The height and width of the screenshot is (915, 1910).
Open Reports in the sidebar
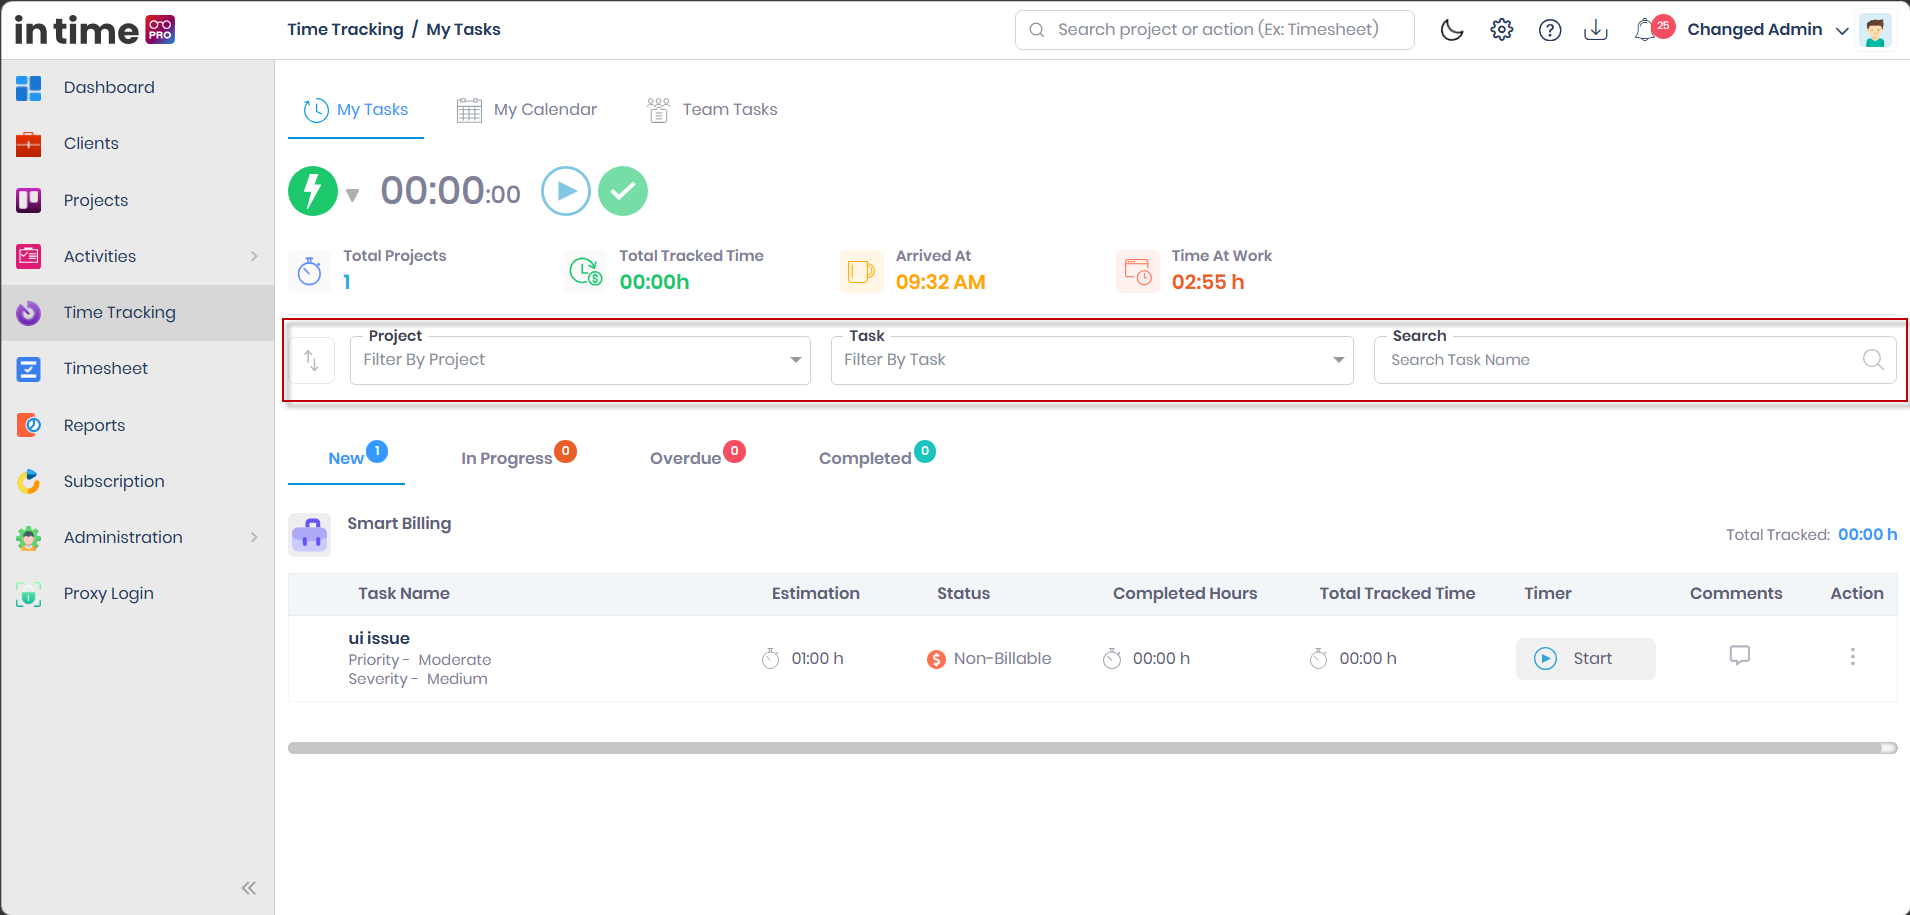138,425
